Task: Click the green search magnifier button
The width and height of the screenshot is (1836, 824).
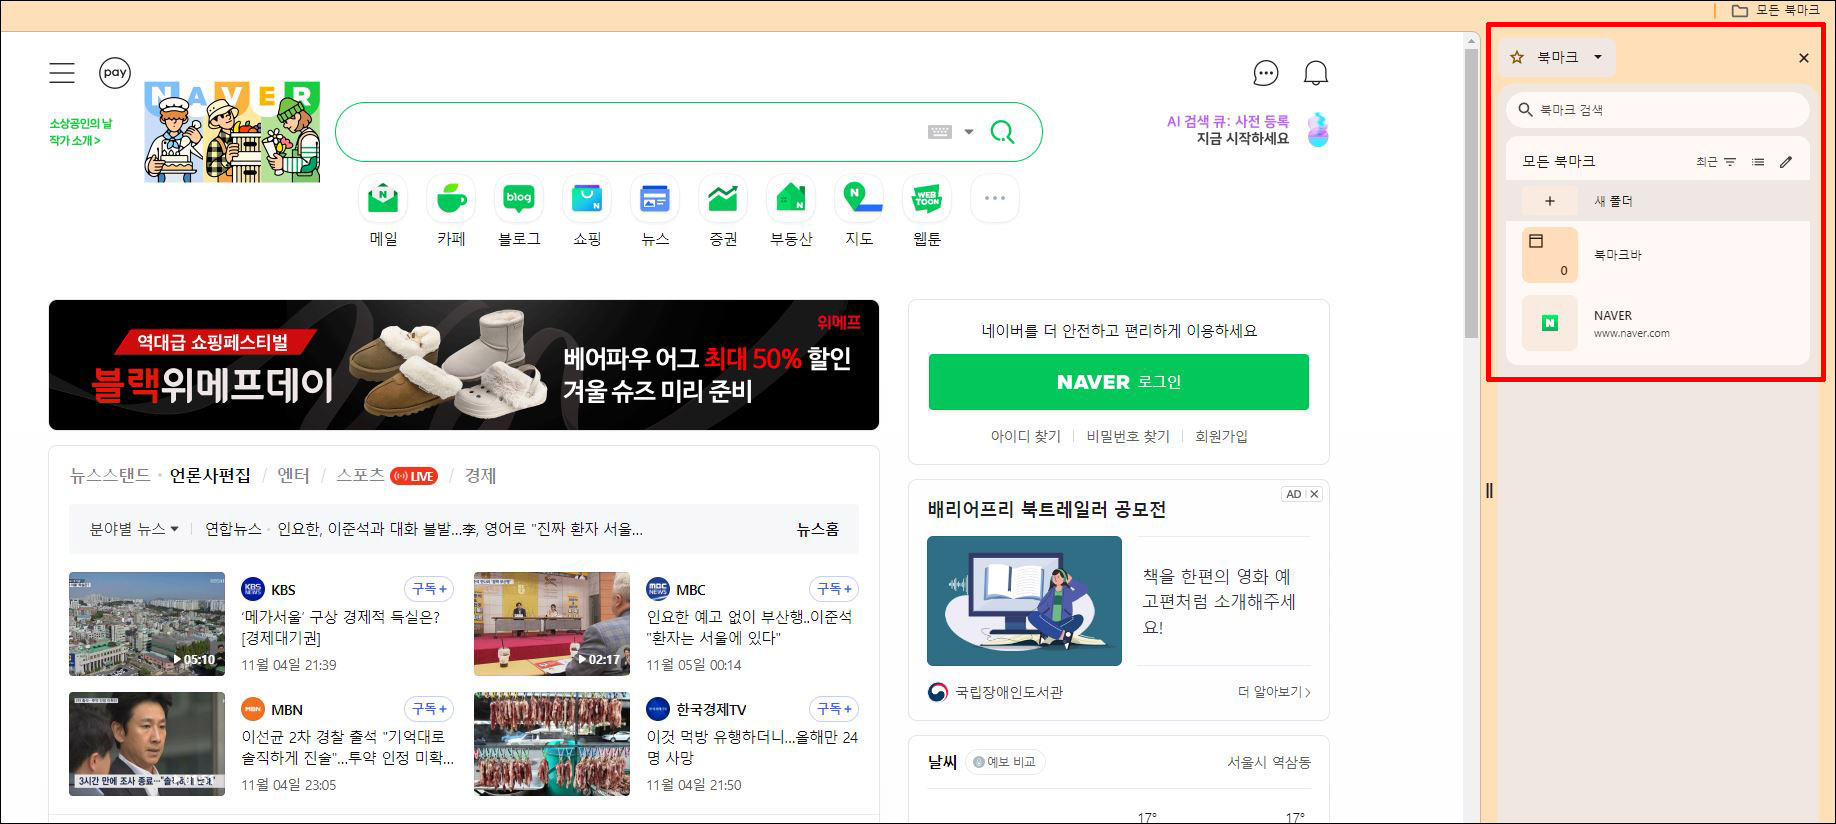Action: [1002, 132]
